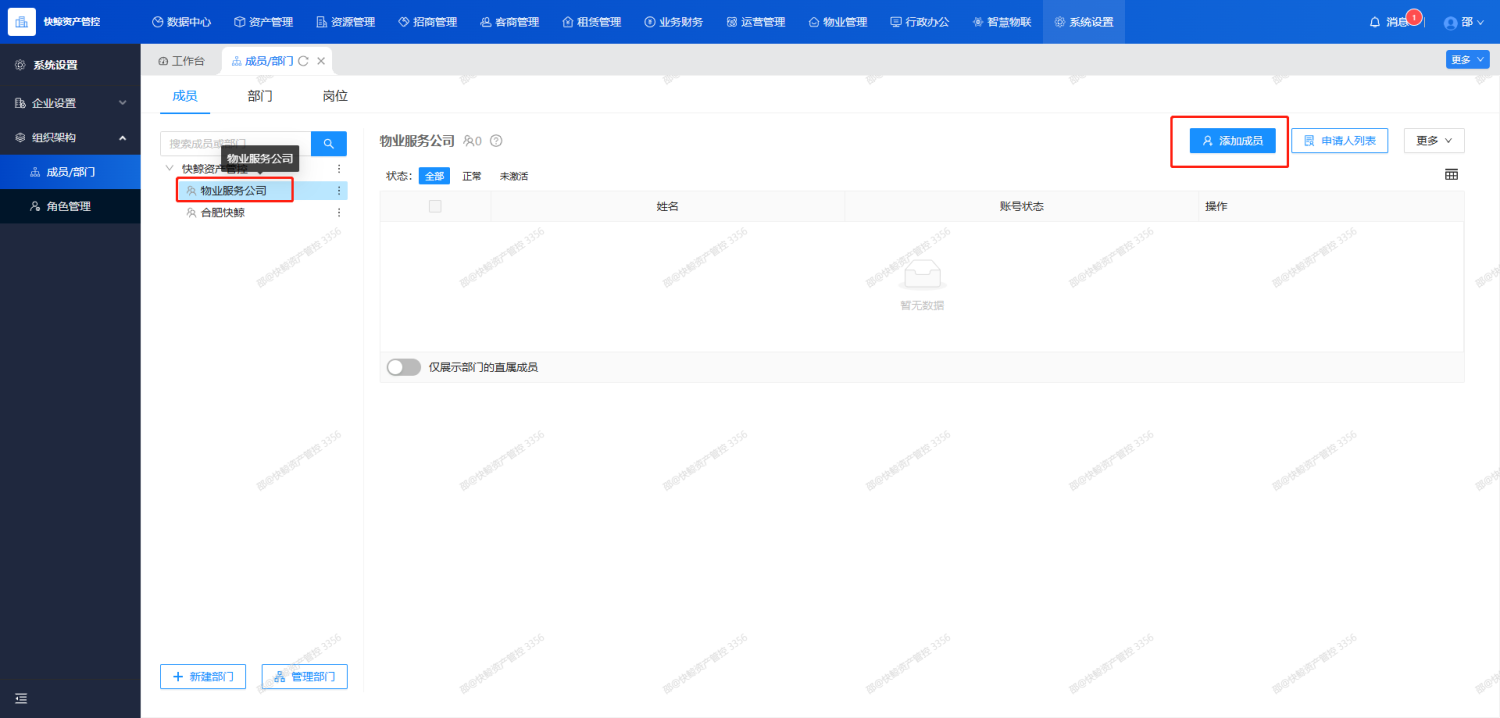Click the refresh icon on 成员/部门 tab
This screenshot has width=1500, height=718.
pos(303,61)
